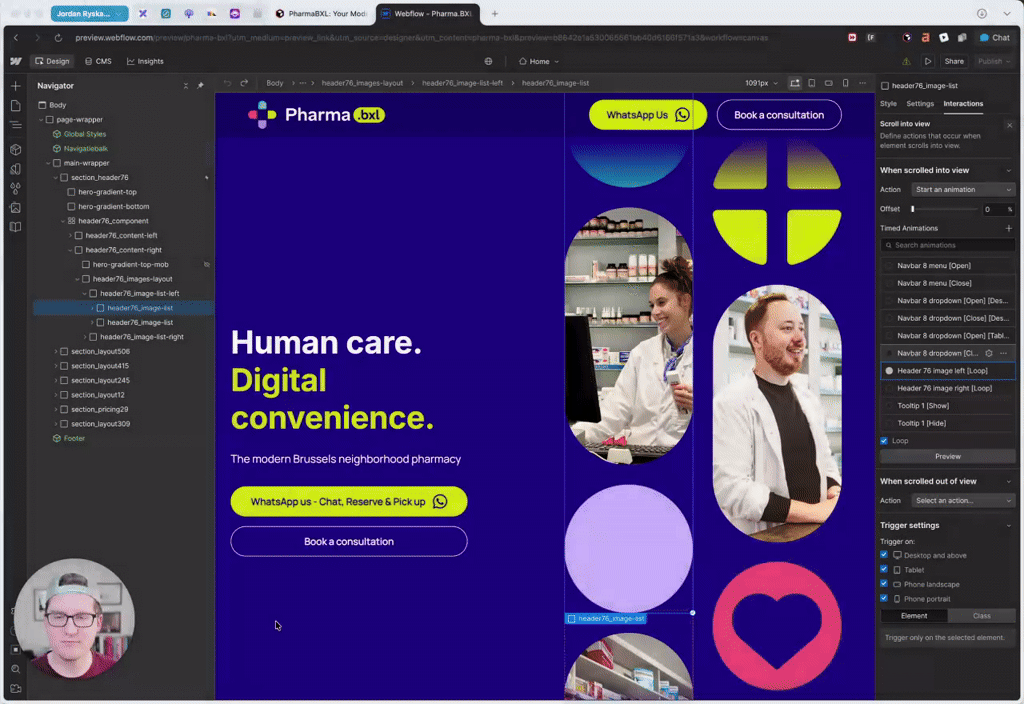The height and width of the screenshot is (704, 1024).
Task: Pin the Navigator panel
Action: (200, 86)
